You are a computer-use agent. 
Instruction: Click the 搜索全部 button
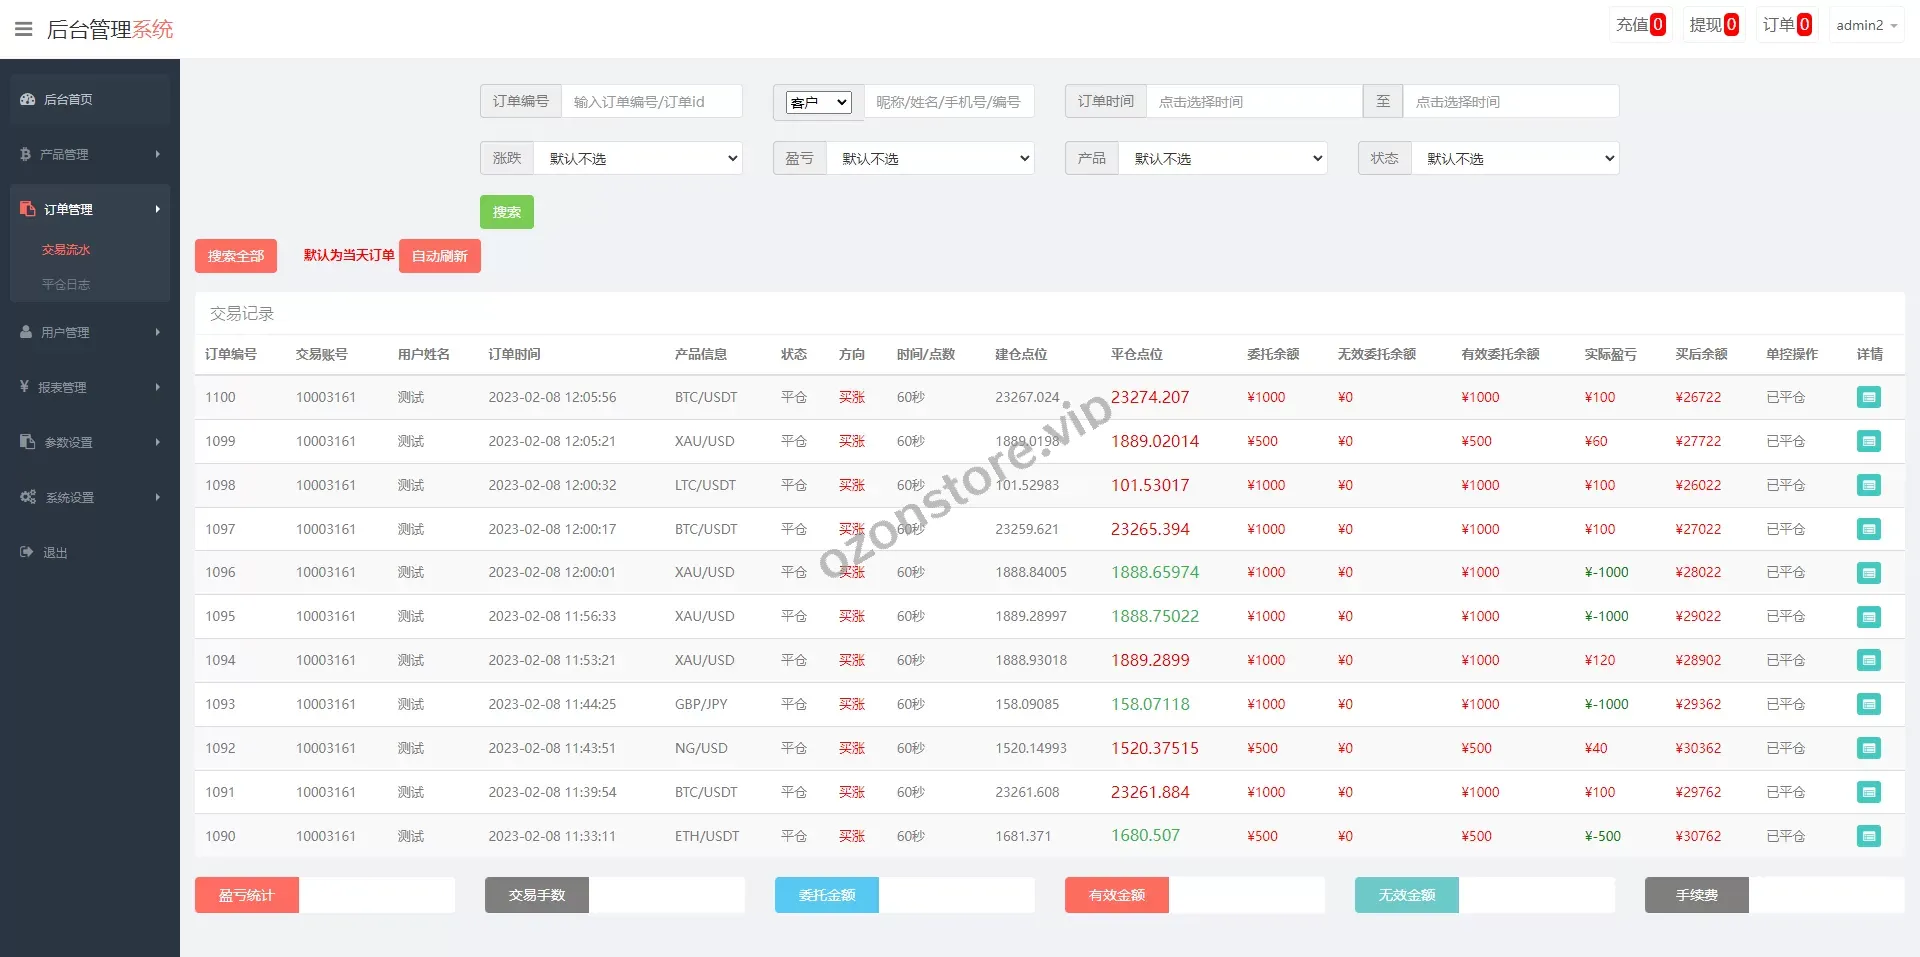235,256
